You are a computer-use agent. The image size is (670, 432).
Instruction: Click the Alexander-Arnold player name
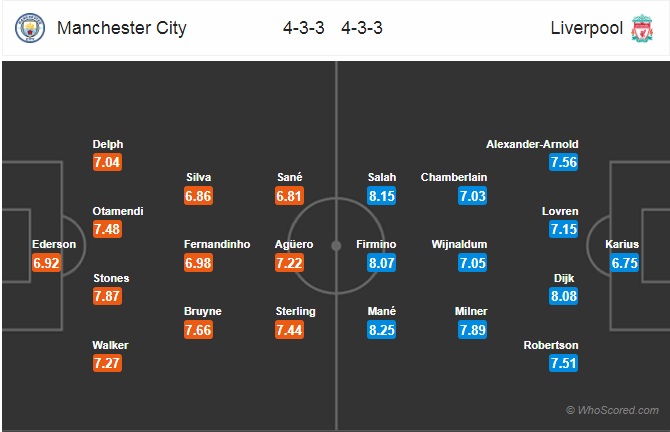[532, 144]
